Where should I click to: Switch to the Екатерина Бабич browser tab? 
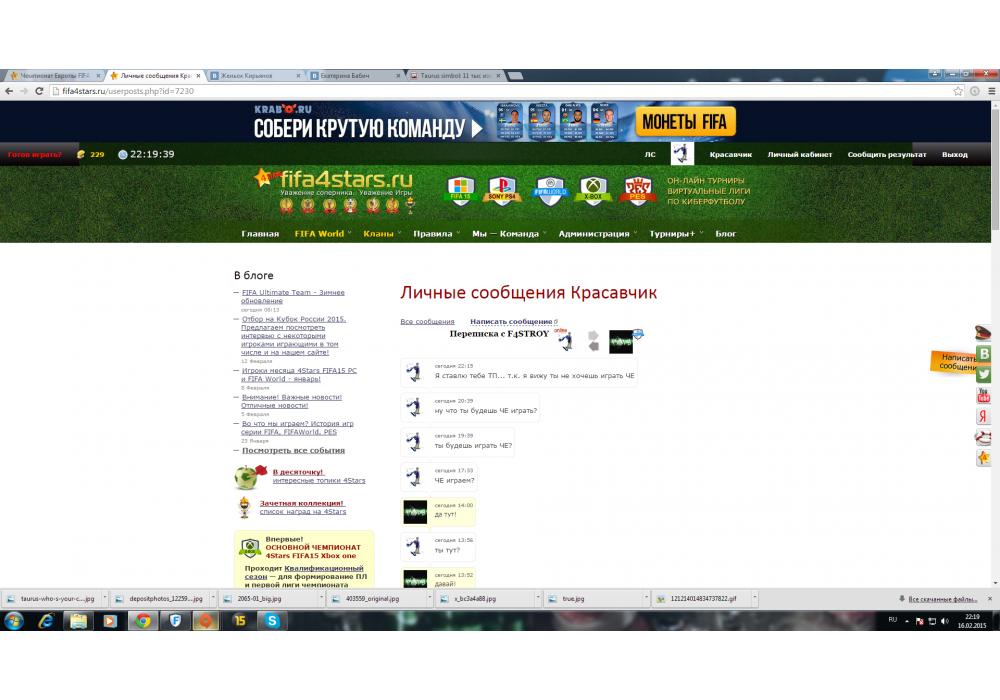click(353, 75)
